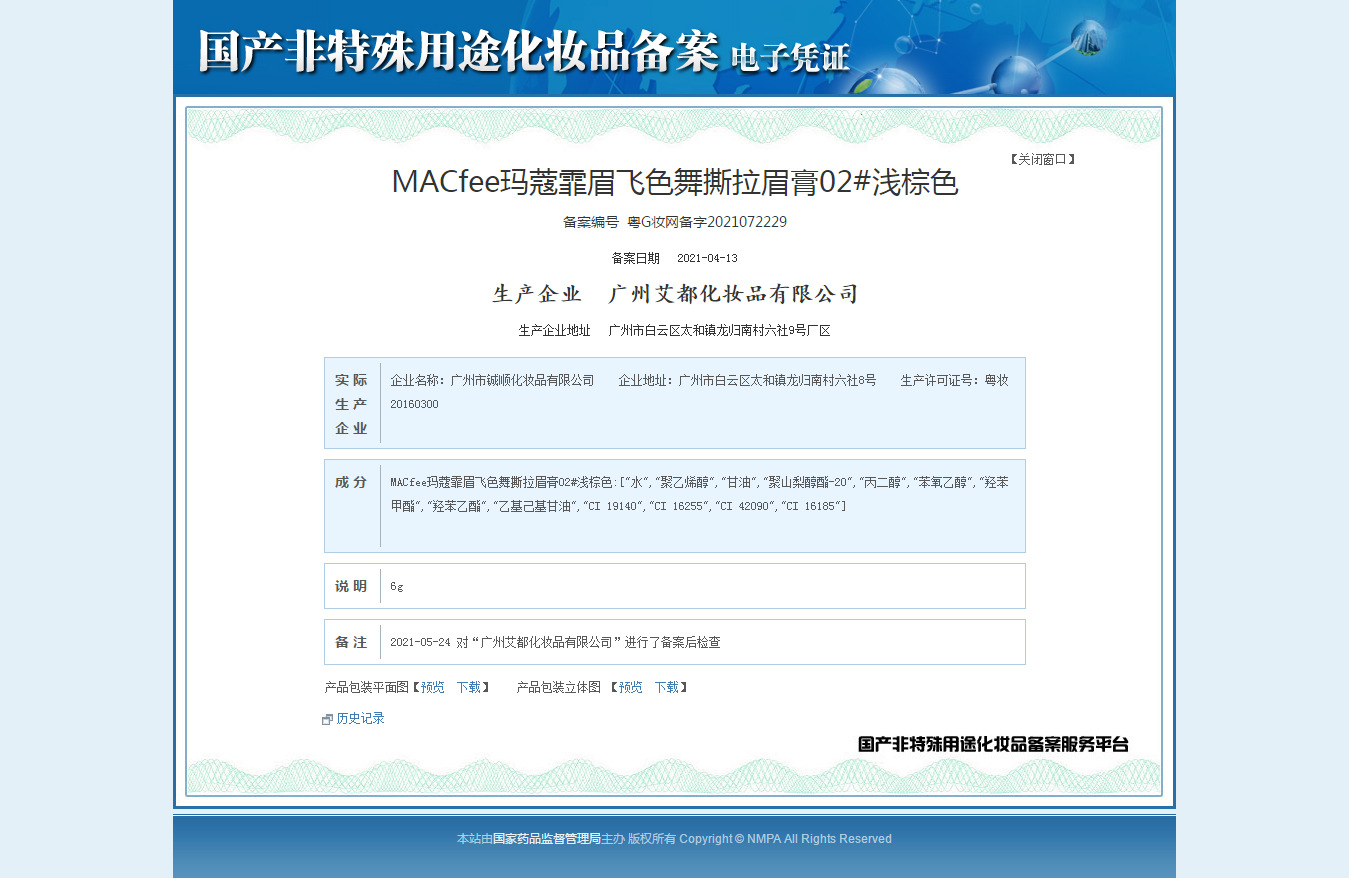Click the 备案编号 label

(x=591, y=222)
